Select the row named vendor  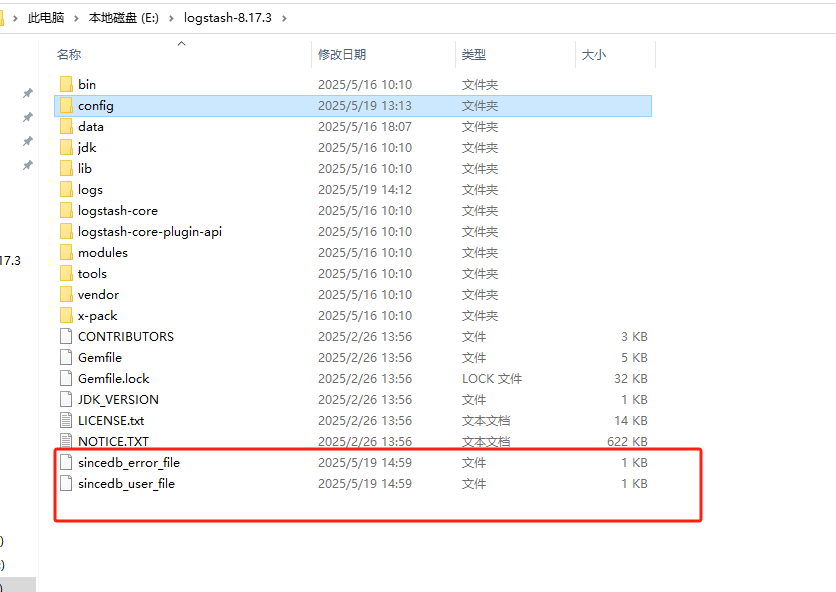pos(353,294)
